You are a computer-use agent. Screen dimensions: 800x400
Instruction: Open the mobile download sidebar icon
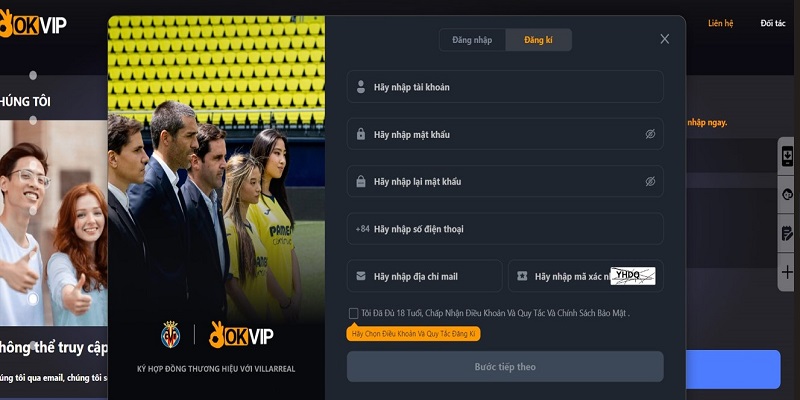(787, 156)
